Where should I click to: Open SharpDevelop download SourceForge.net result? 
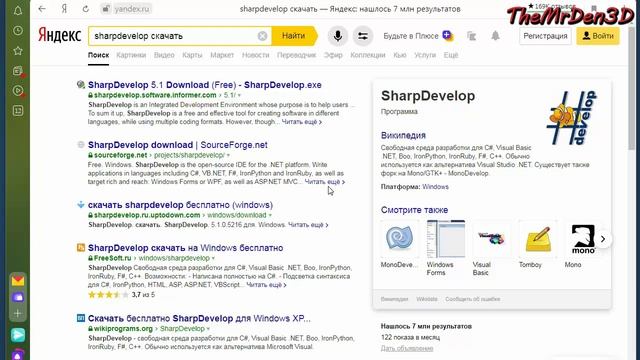tap(178, 145)
